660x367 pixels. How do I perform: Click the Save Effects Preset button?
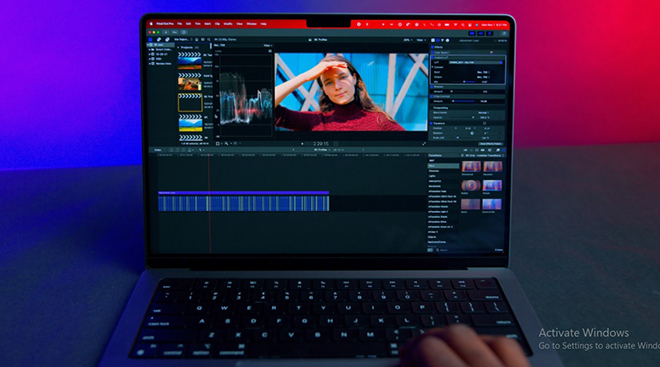[x=490, y=144]
